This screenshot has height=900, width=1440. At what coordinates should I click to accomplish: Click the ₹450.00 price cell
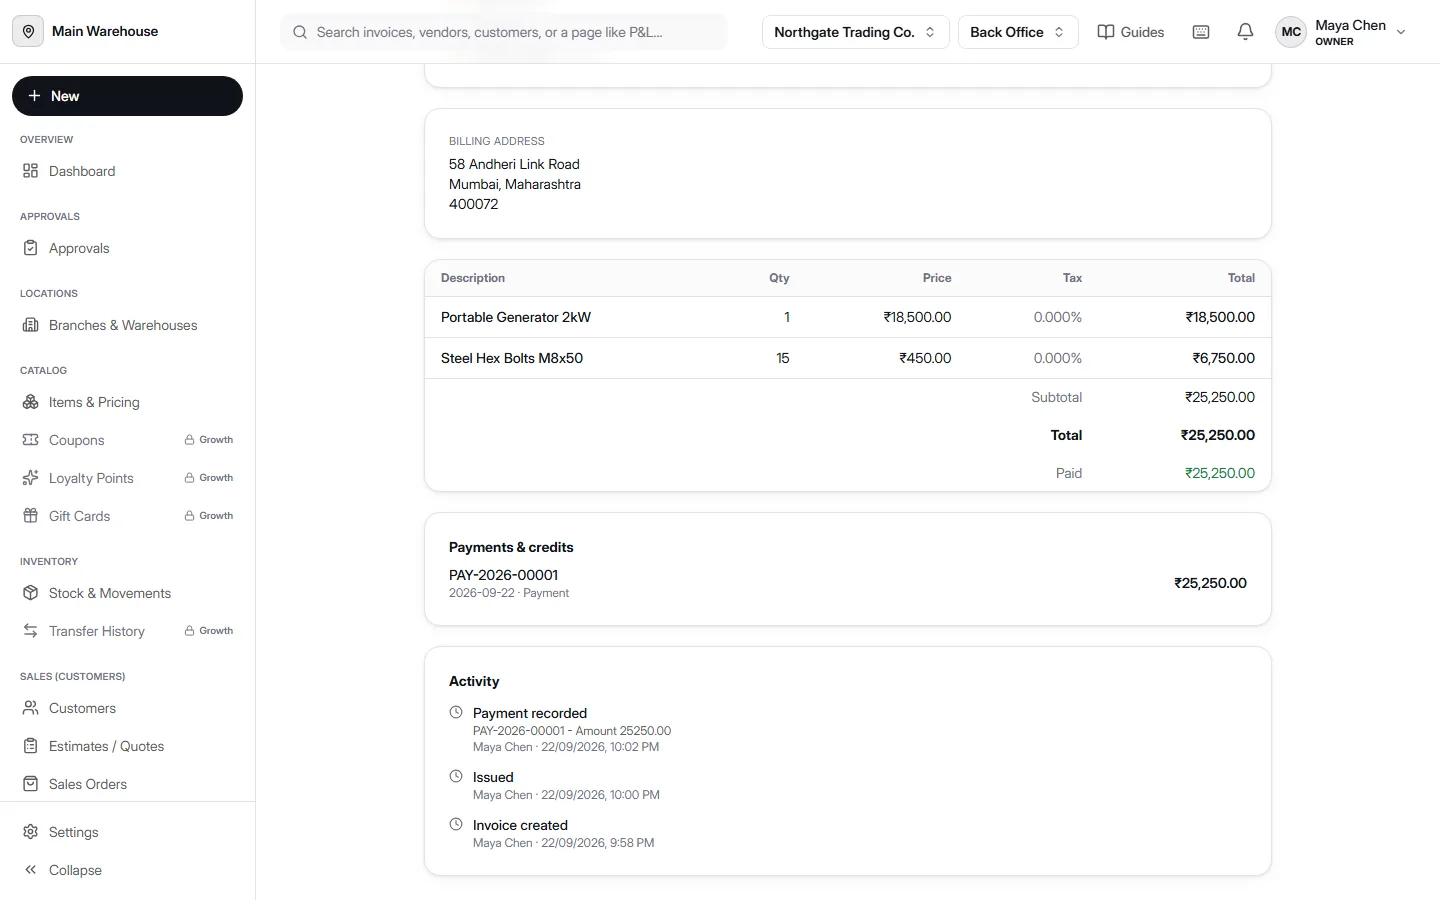tap(925, 358)
